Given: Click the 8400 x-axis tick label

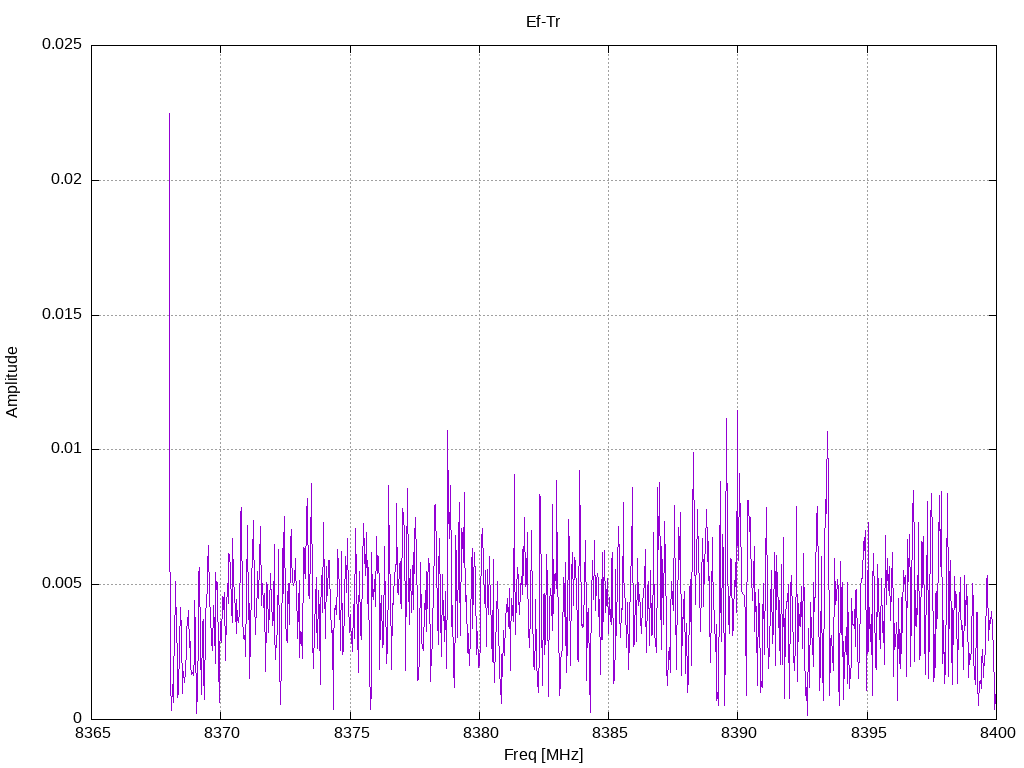Looking at the screenshot, I should 997,733.
